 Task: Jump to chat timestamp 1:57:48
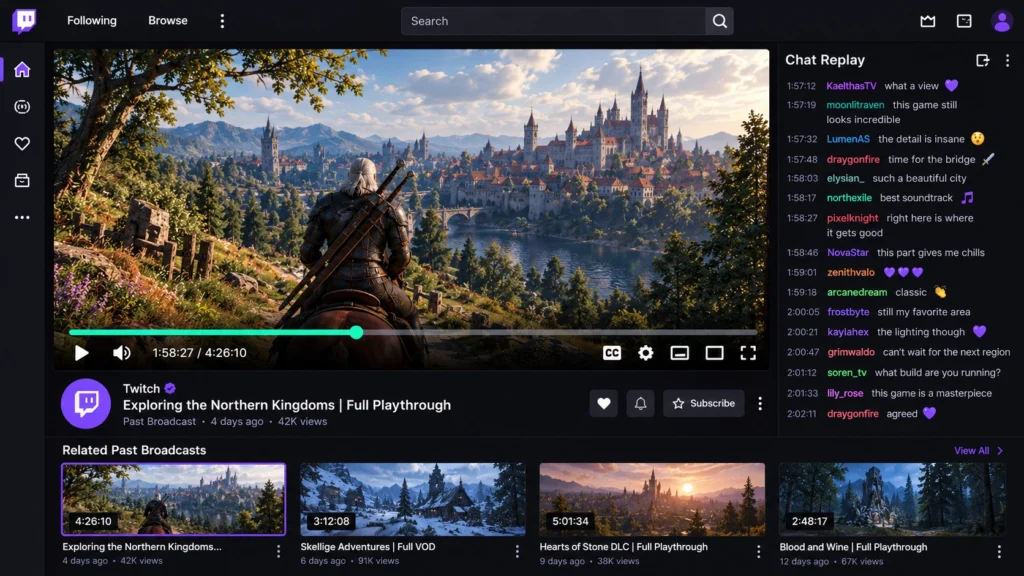(x=802, y=159)
